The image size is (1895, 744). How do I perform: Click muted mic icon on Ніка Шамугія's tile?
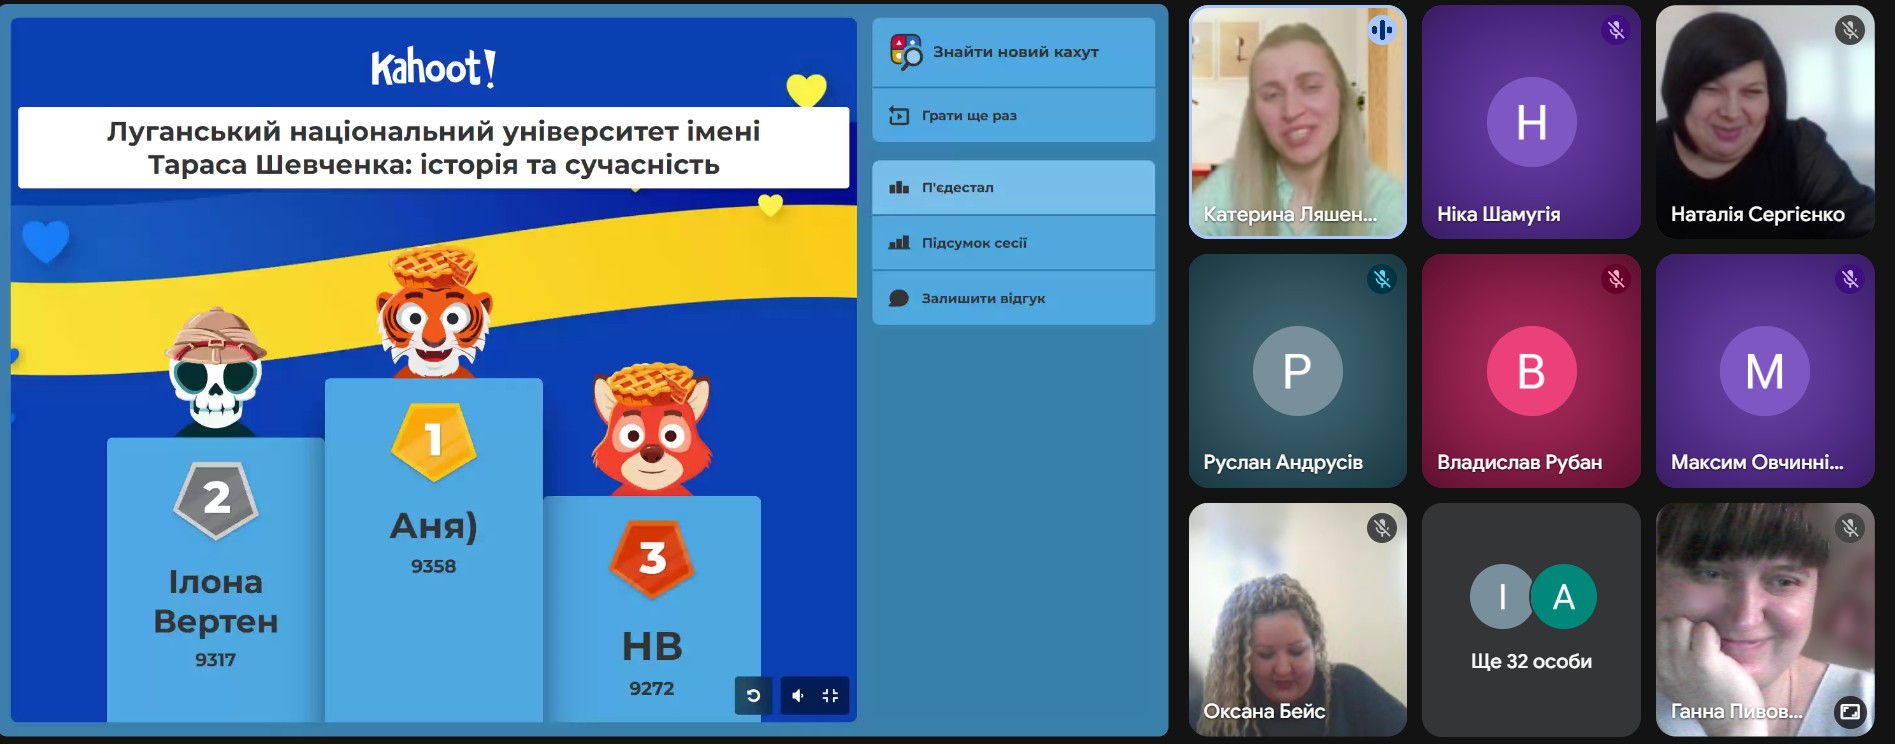1615,30
